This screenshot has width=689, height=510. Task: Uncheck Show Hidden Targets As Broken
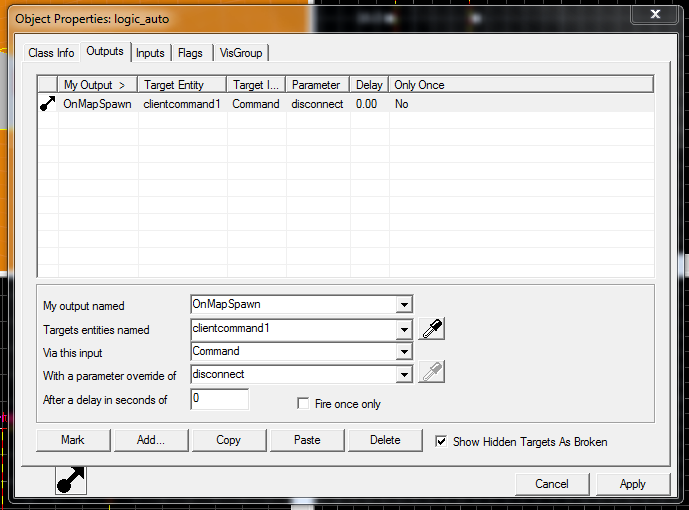pyautogui.click(x=442, y=441)
